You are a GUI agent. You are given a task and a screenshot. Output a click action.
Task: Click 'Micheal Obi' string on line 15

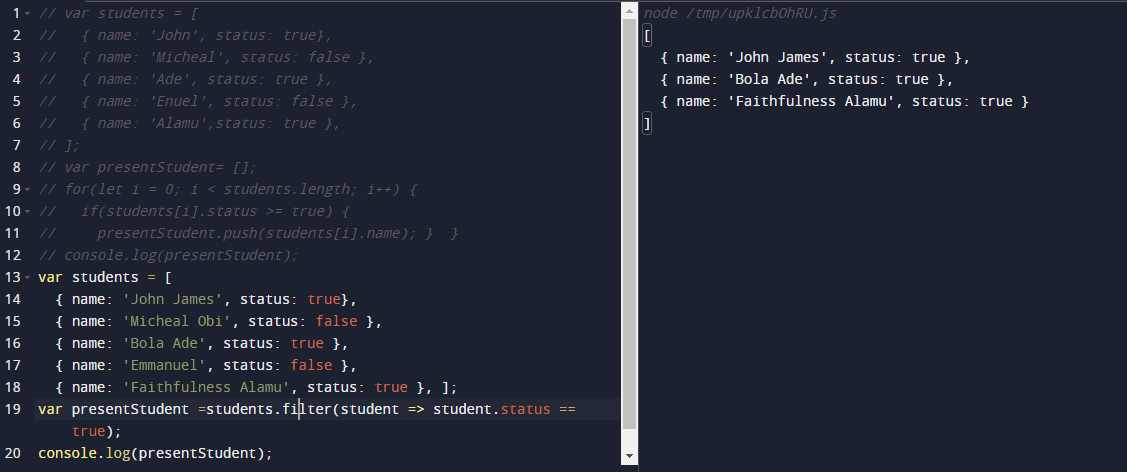(176, 321)
